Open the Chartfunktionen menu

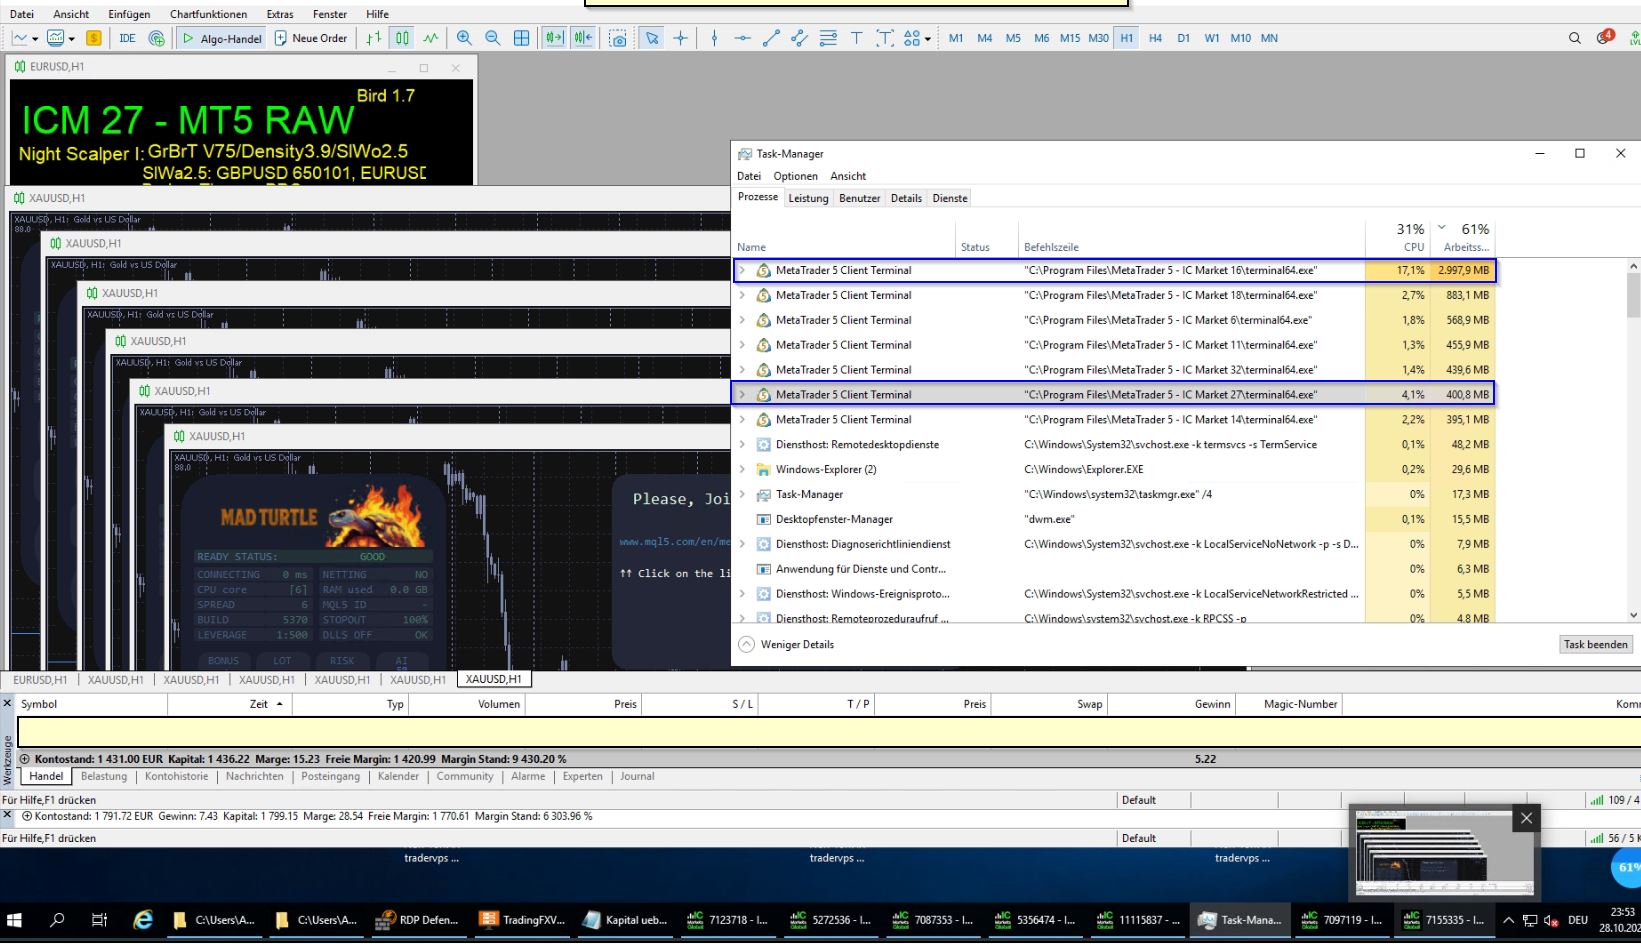[208, 14]
